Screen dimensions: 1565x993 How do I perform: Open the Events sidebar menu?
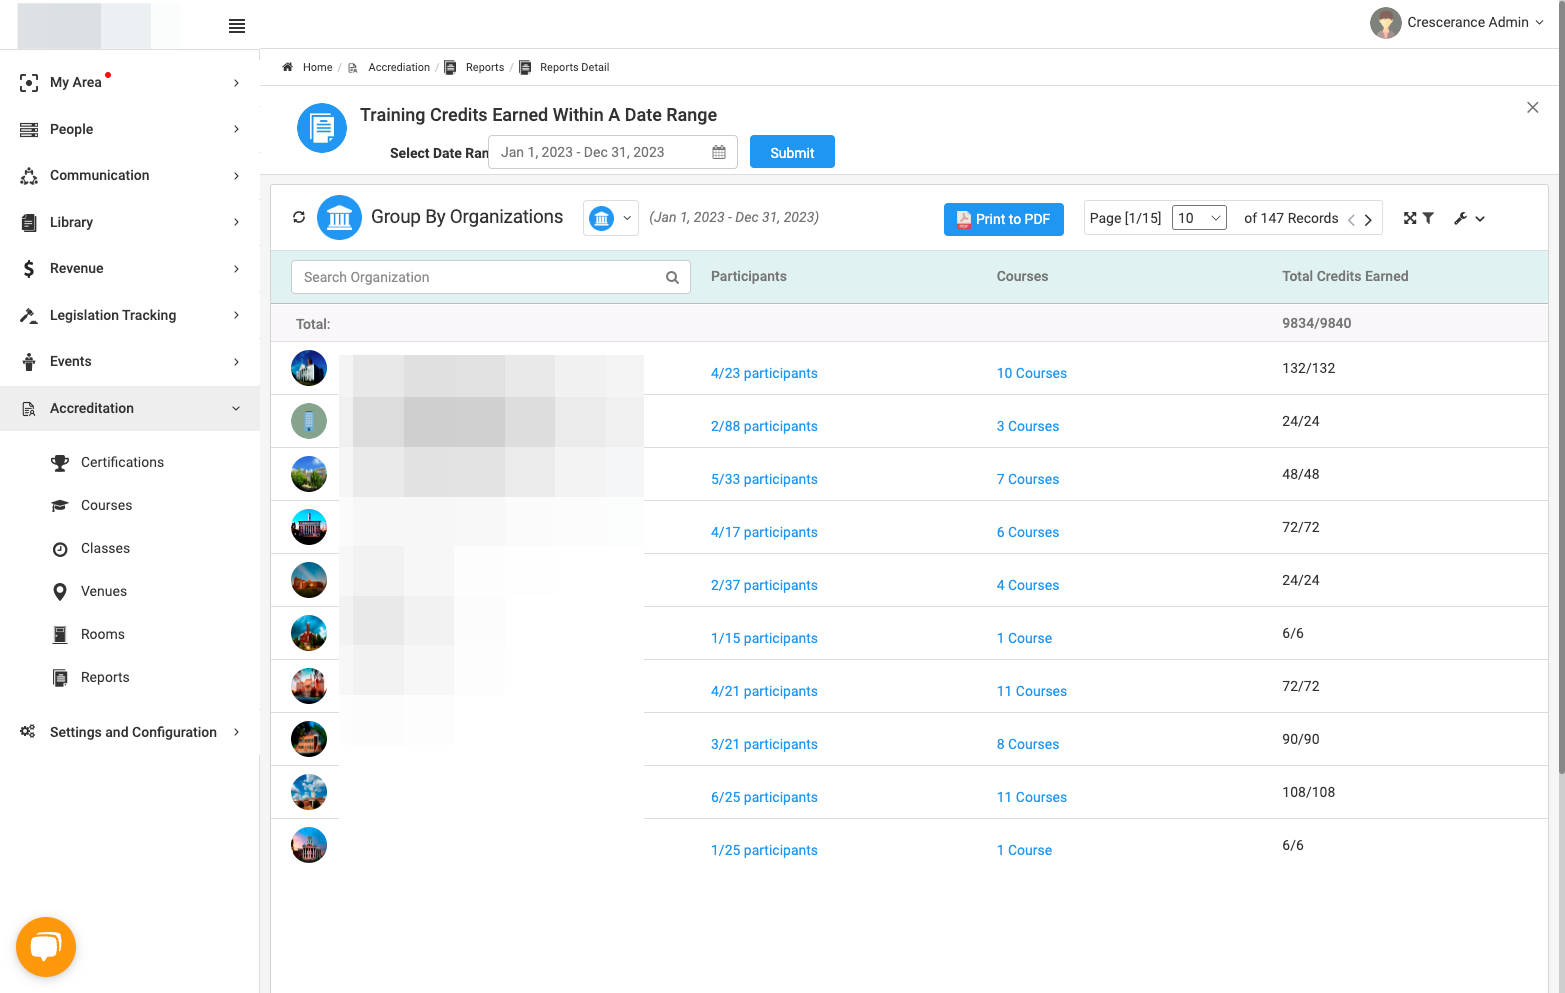point(130,361)
